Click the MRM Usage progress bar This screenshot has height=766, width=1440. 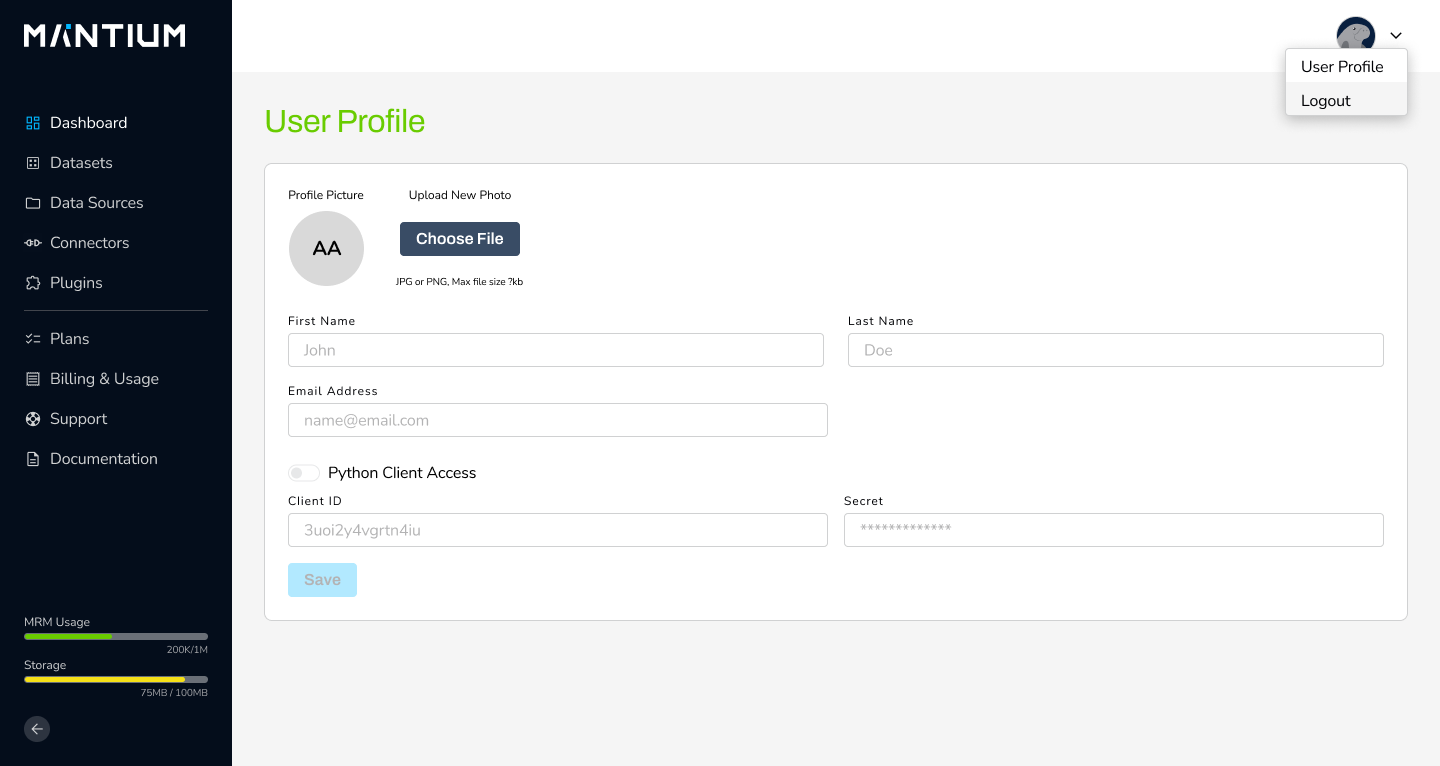[x=116, y=636]
